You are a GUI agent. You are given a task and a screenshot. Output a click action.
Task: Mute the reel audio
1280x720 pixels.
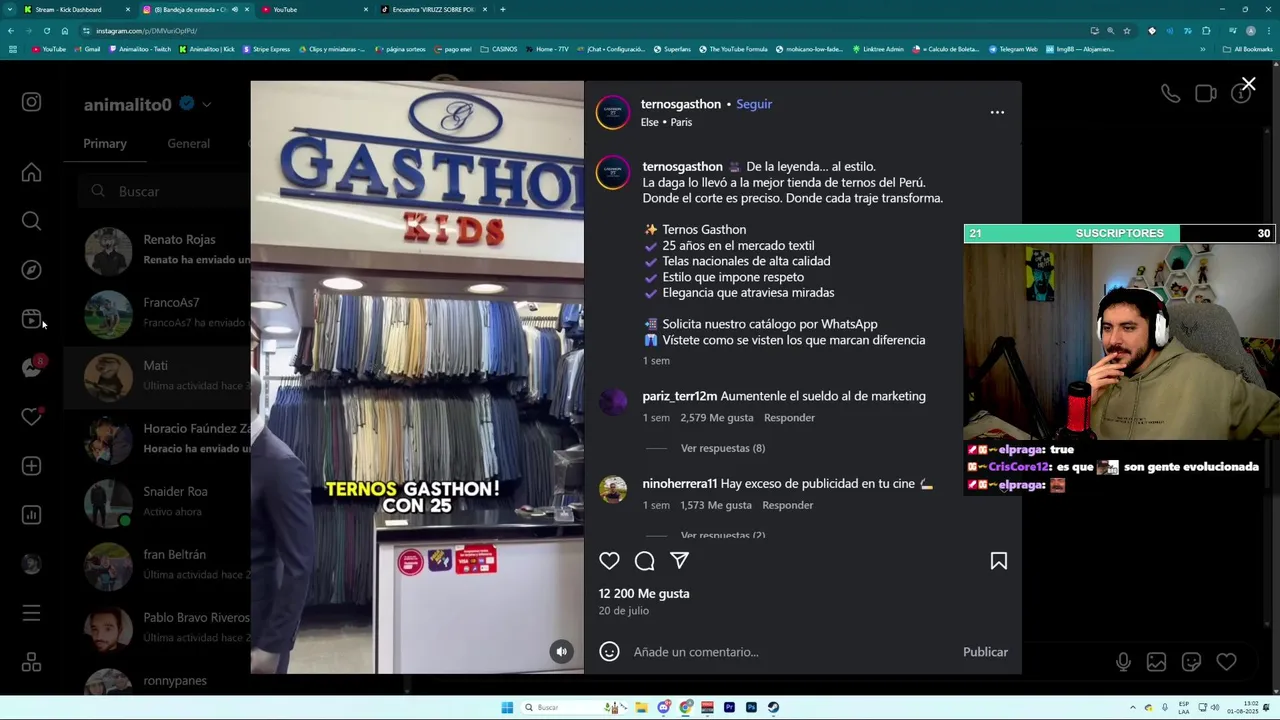point(562,651)
